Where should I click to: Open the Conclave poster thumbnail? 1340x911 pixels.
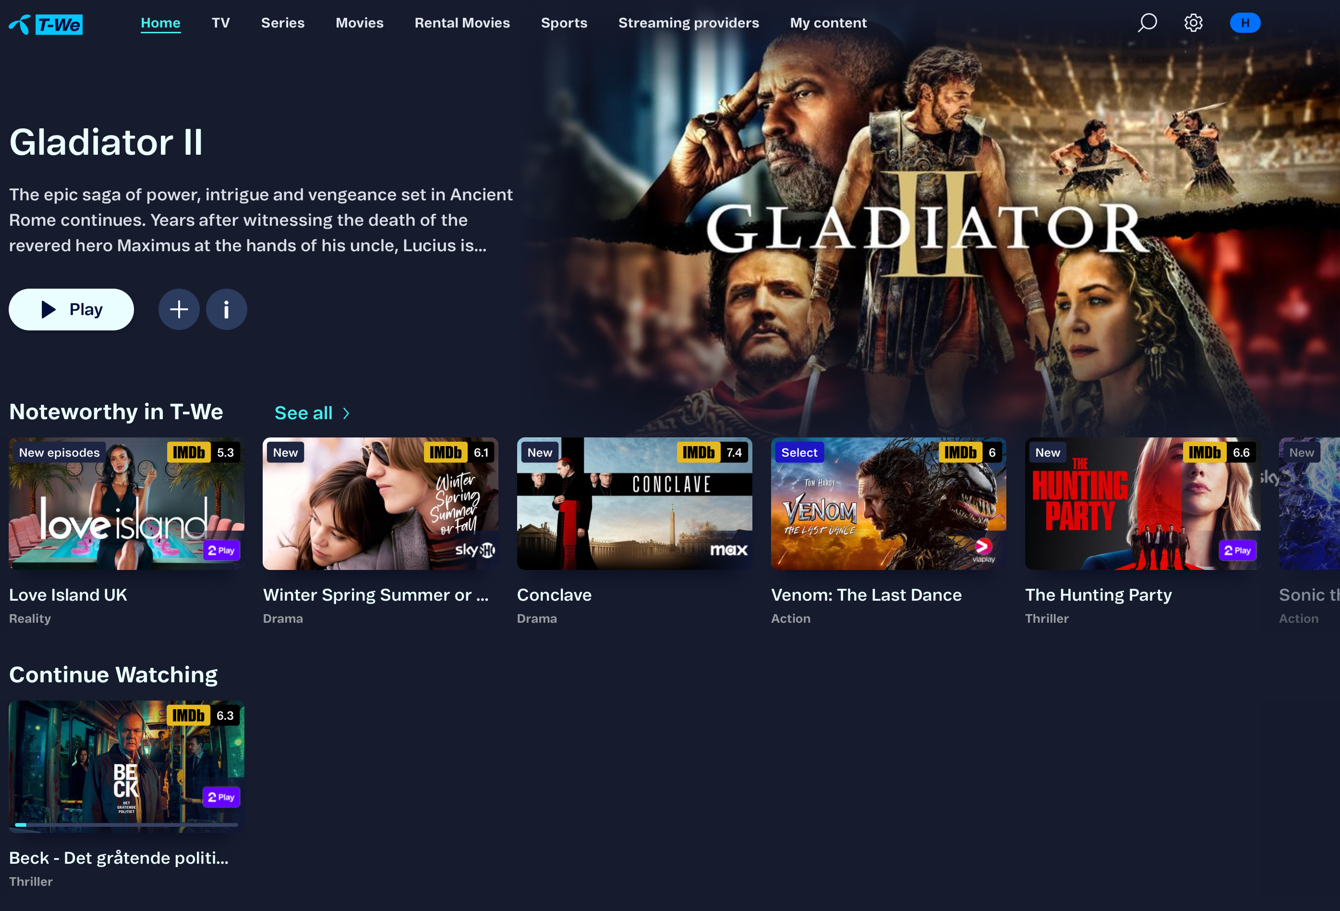point(634,503)
